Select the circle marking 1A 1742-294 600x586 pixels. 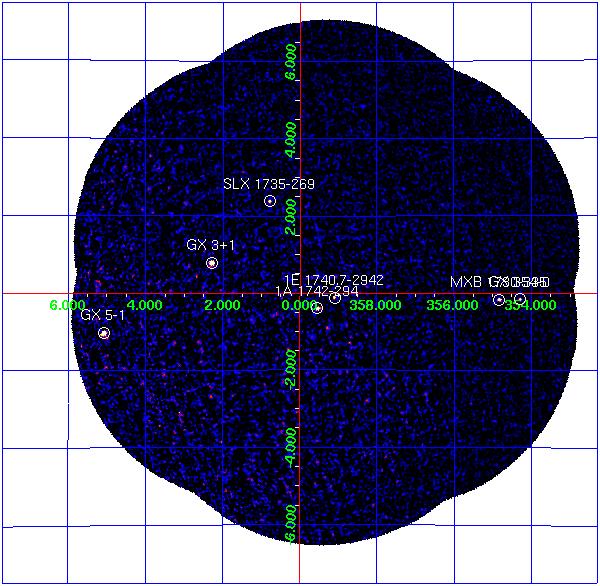317,307
